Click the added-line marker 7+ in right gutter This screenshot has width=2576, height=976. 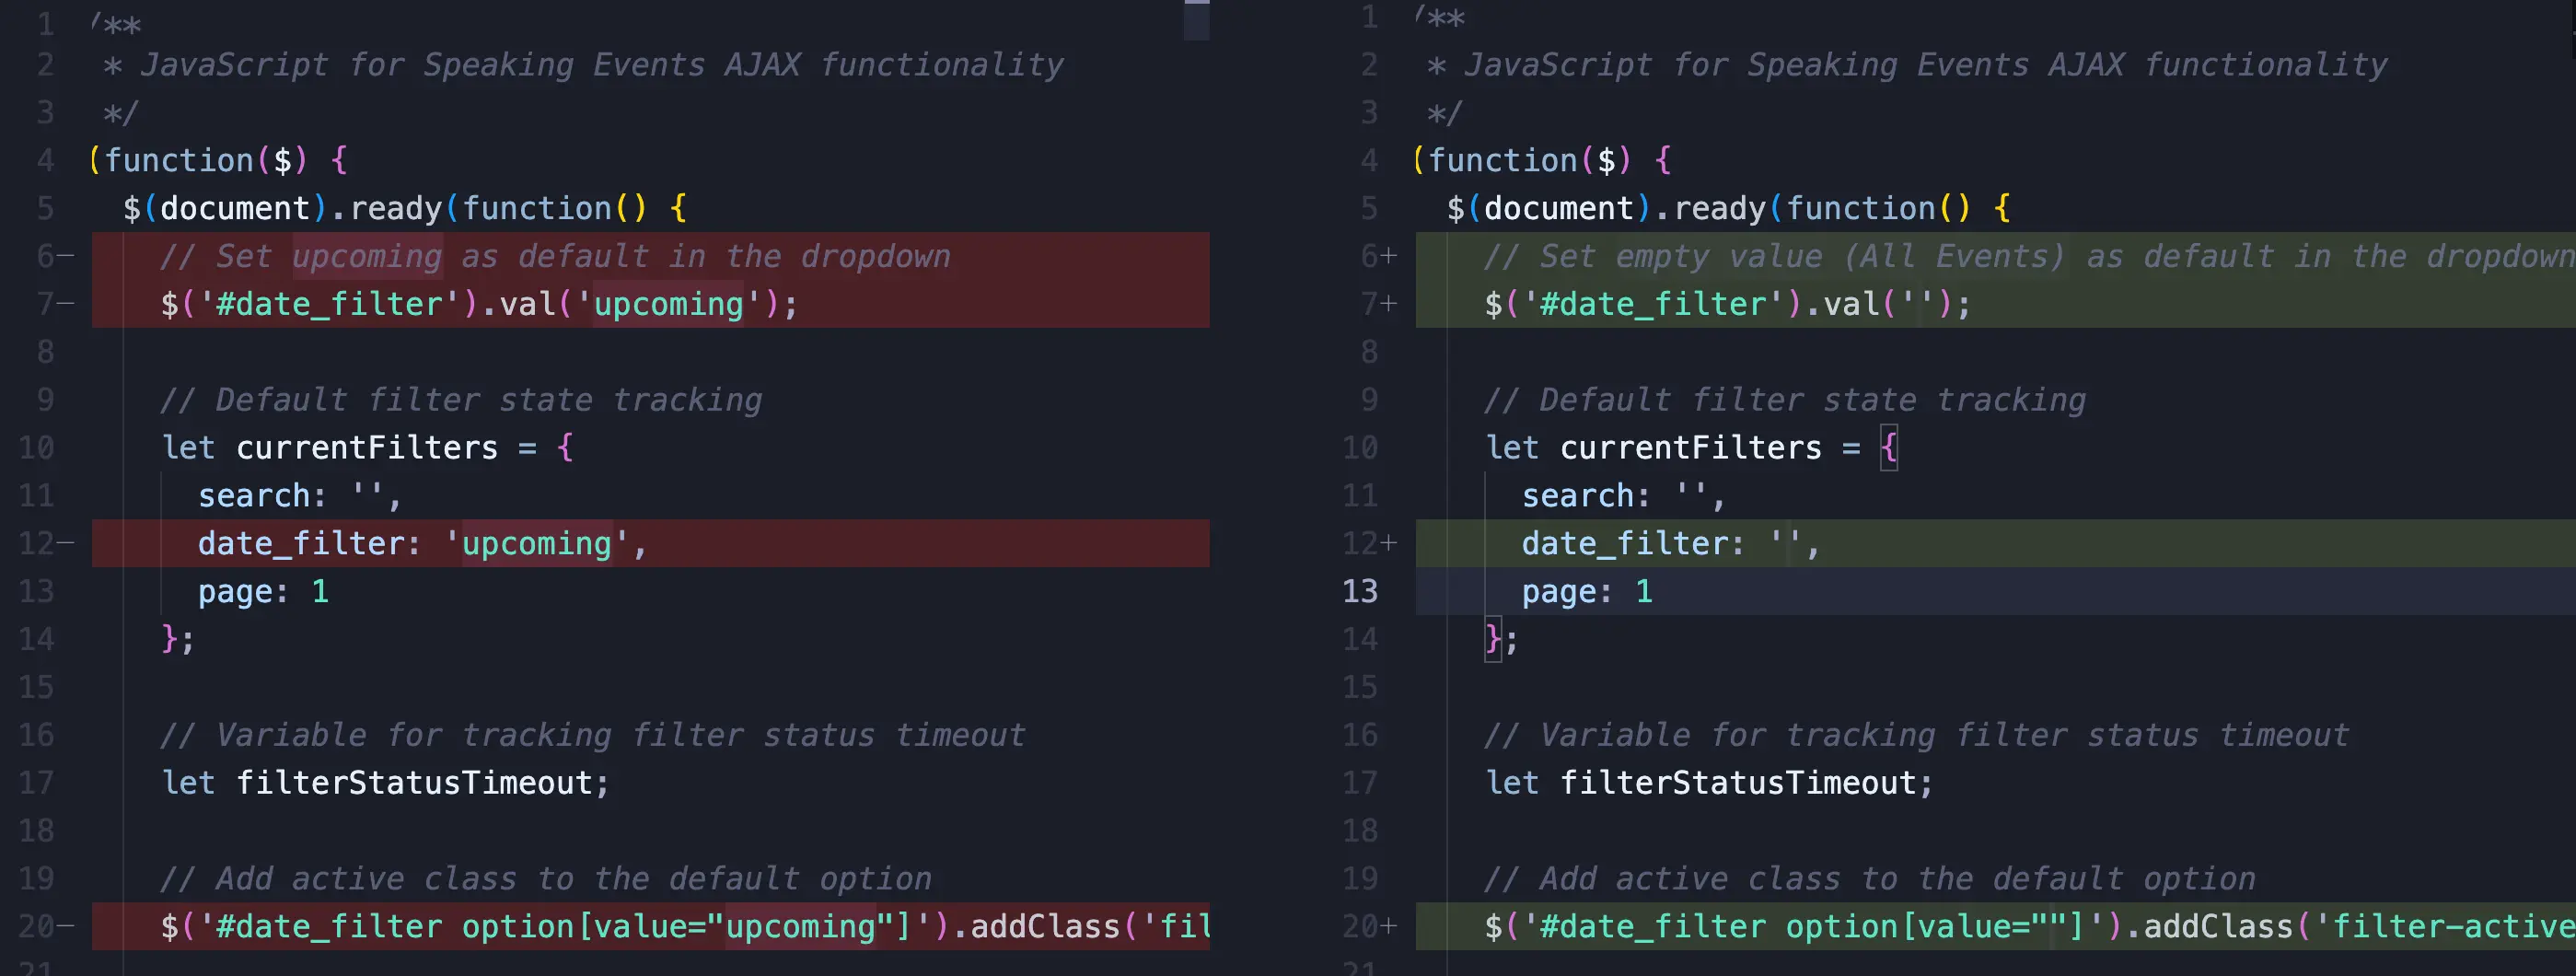1379,304
